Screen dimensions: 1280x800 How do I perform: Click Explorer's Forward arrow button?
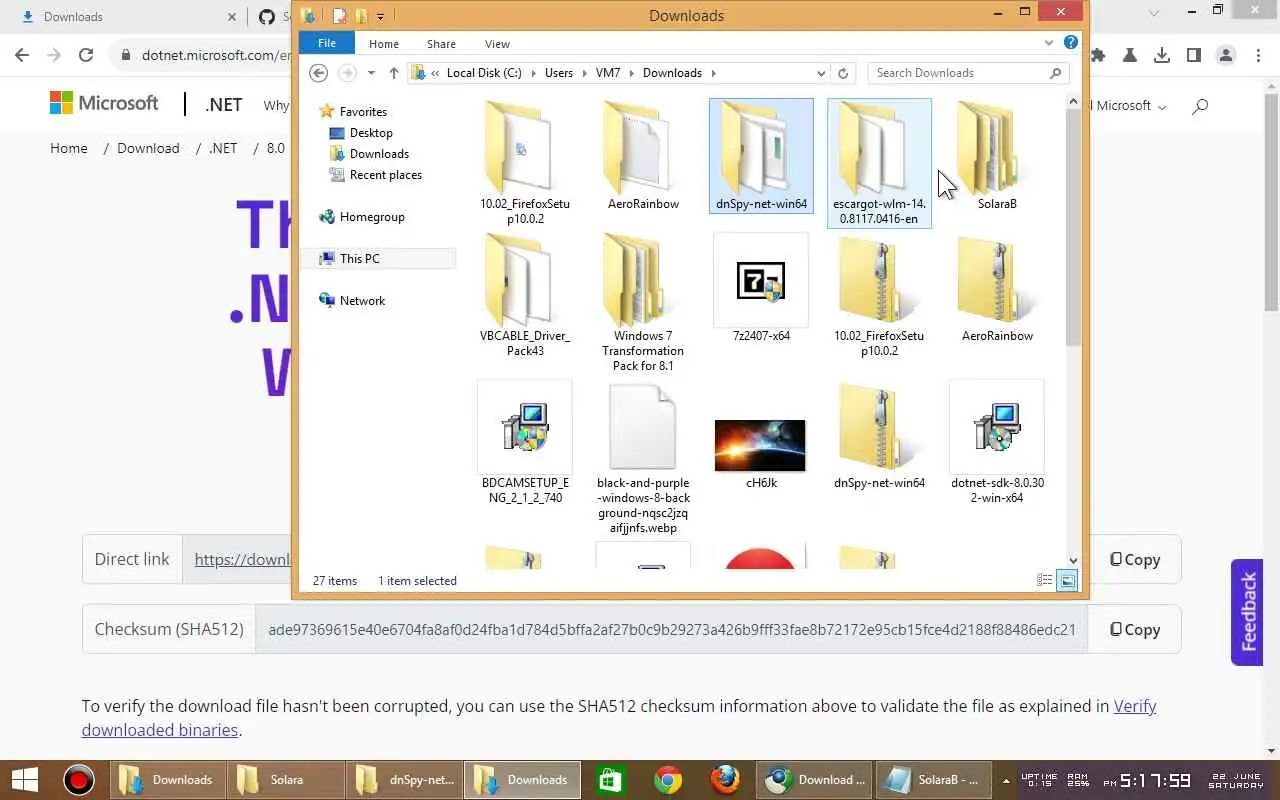pyautogui.click(x=347, y=73)
